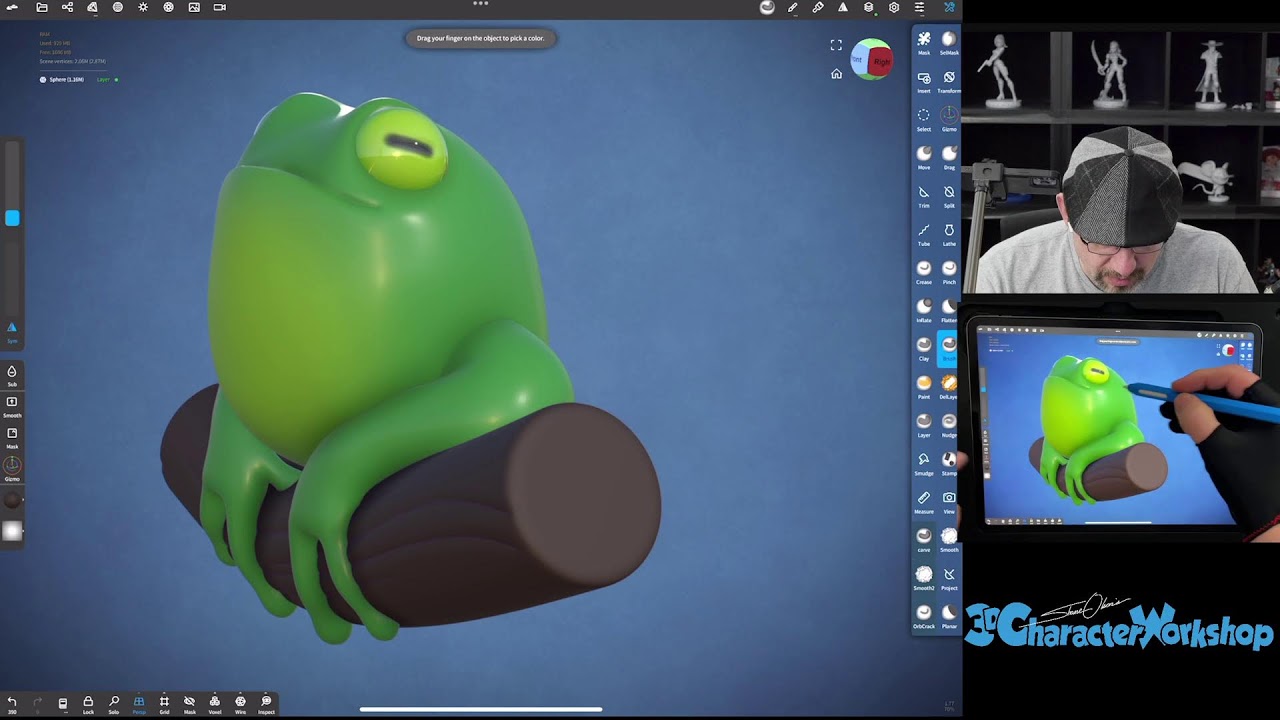Image resolution: width=1280 pixels, height=720 pixels.
Task: Select the Smudge tool
Action: pos(924,464)
